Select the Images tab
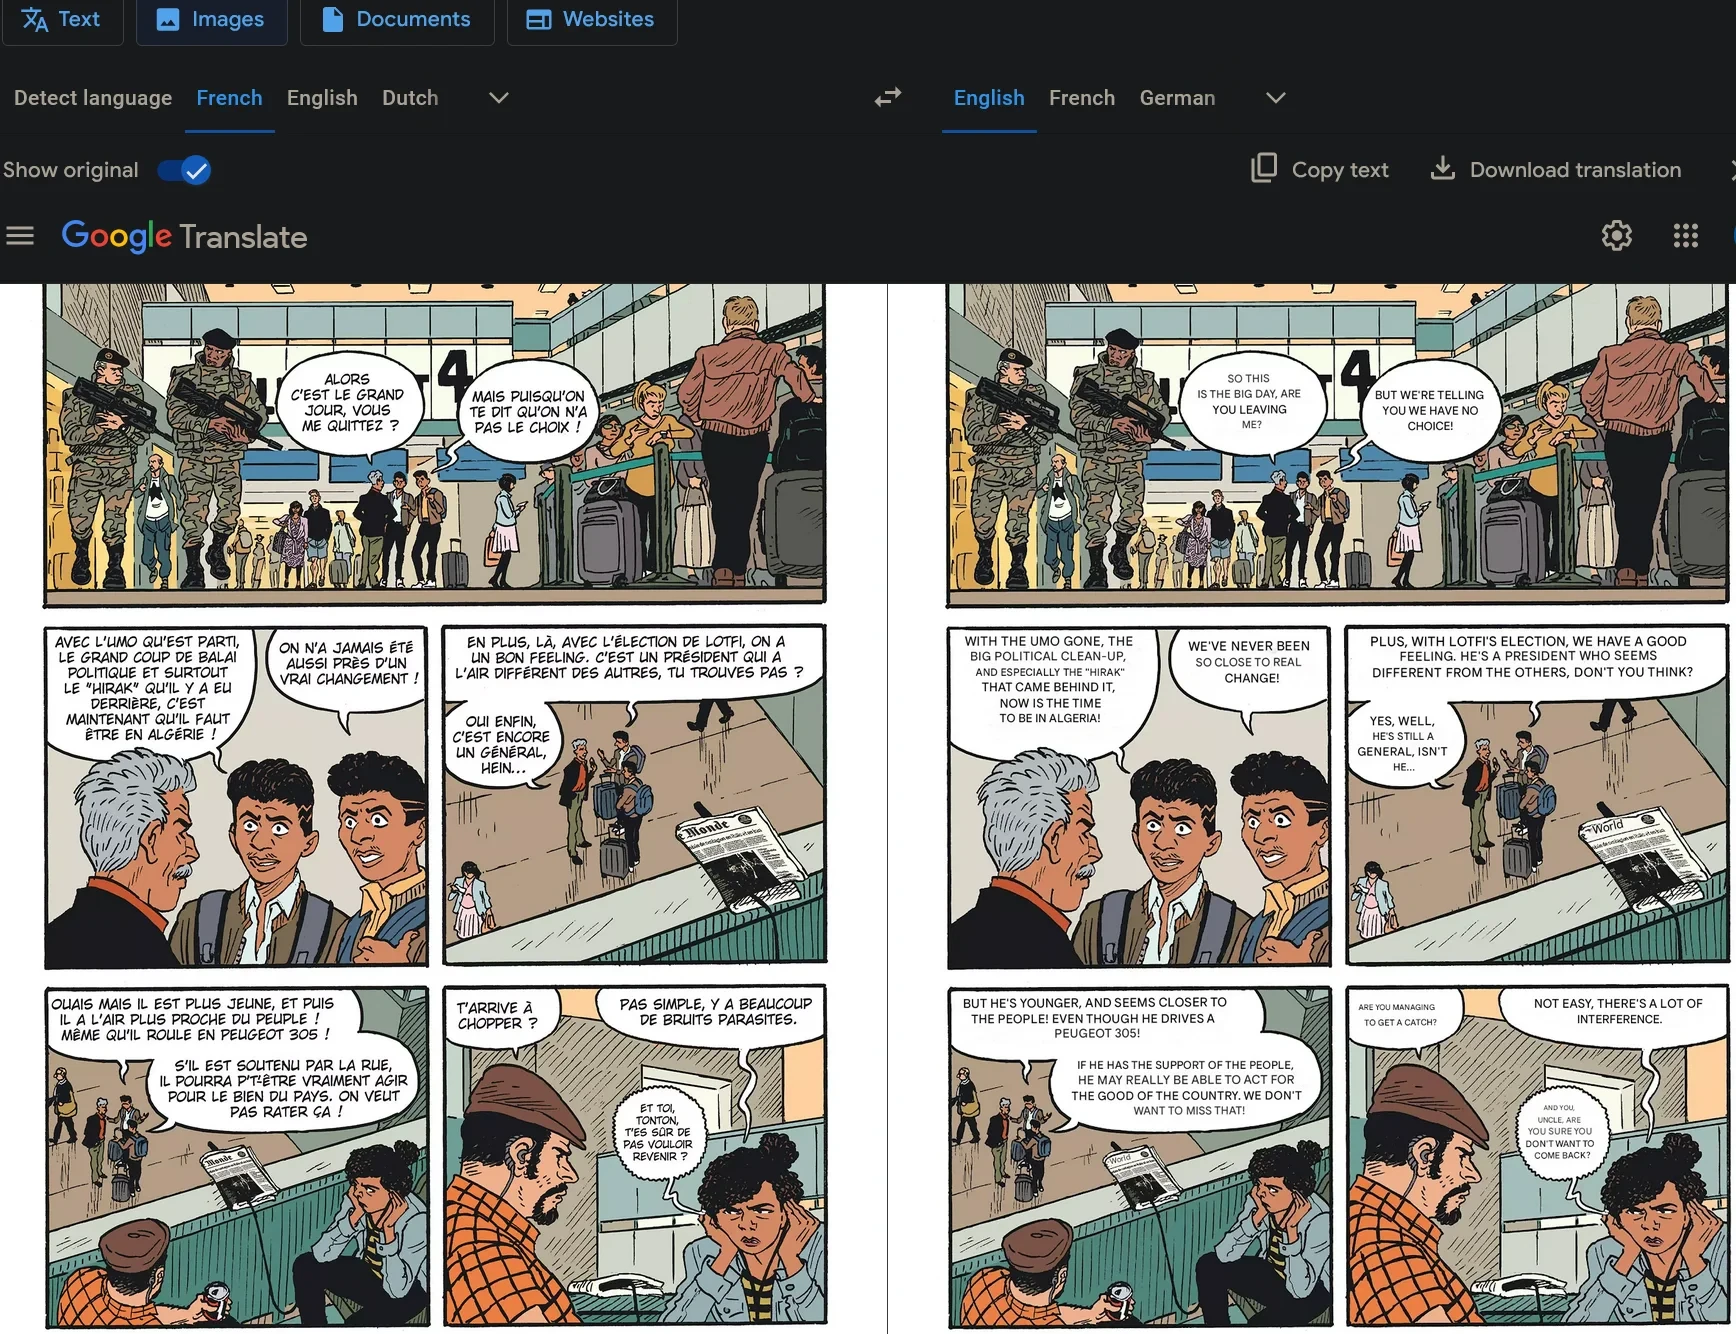Image resolution: width=1736 pixels, height=1334 pixels. (x=211, y=19)
